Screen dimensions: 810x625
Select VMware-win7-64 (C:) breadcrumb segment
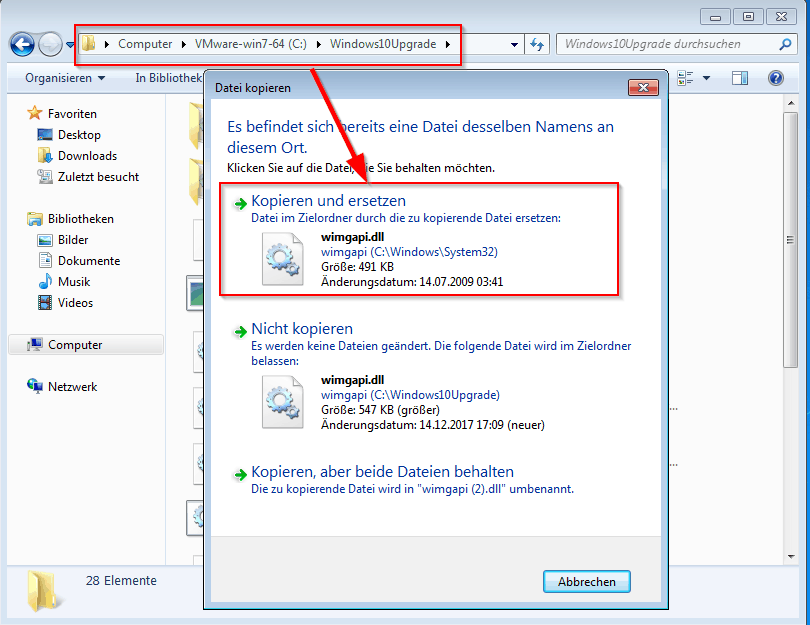pyautogui.click(x=251, y=44)
